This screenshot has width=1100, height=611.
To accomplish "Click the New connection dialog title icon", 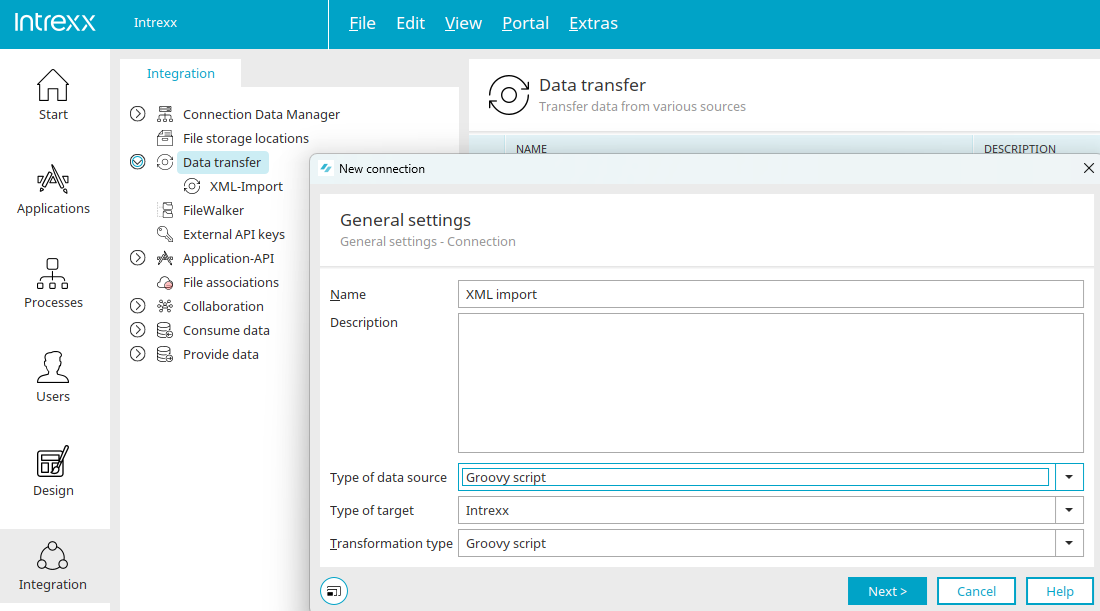I will [x=326, y=168].
